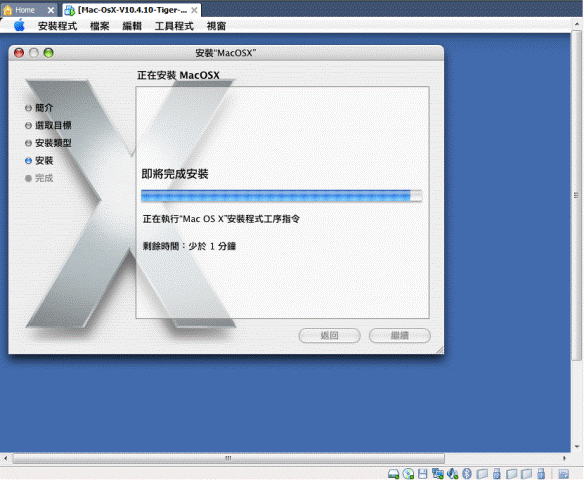Click the horizontal scrollbar thumb
The width and height of the screenshot is (584, 480).
coord(229,458)
